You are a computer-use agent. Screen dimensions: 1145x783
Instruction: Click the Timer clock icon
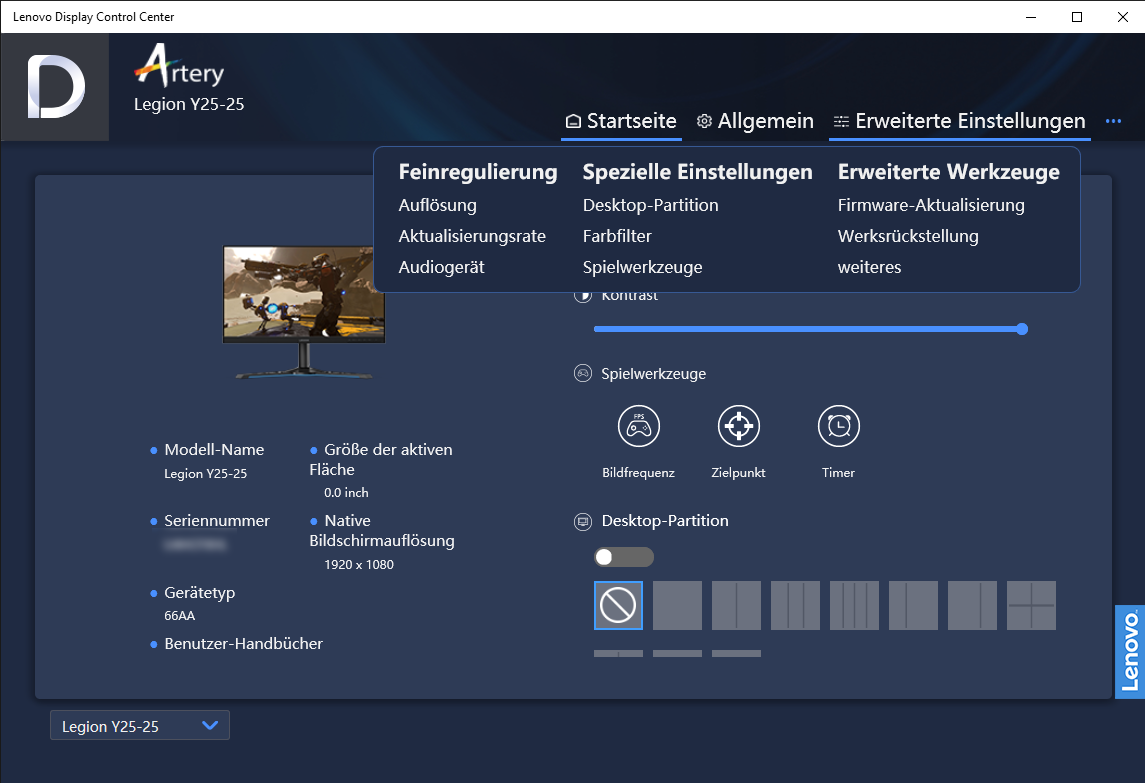coord(839,426)
